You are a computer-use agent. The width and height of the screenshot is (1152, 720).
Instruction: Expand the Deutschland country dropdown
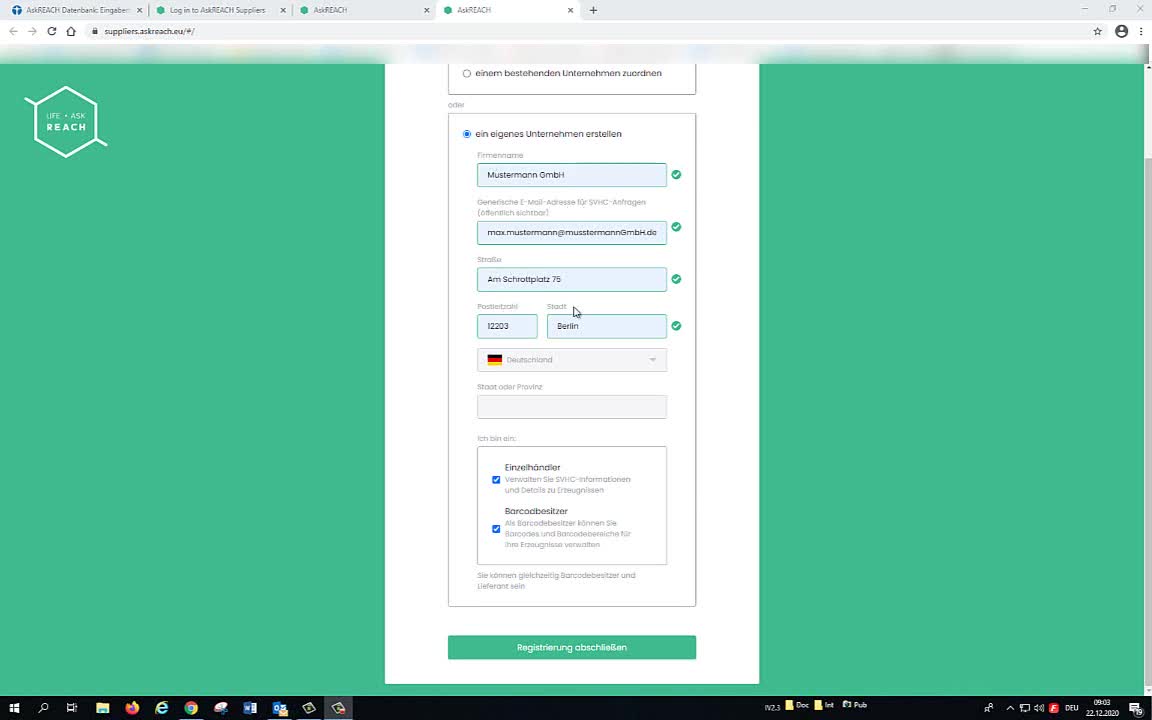(571, 360)
